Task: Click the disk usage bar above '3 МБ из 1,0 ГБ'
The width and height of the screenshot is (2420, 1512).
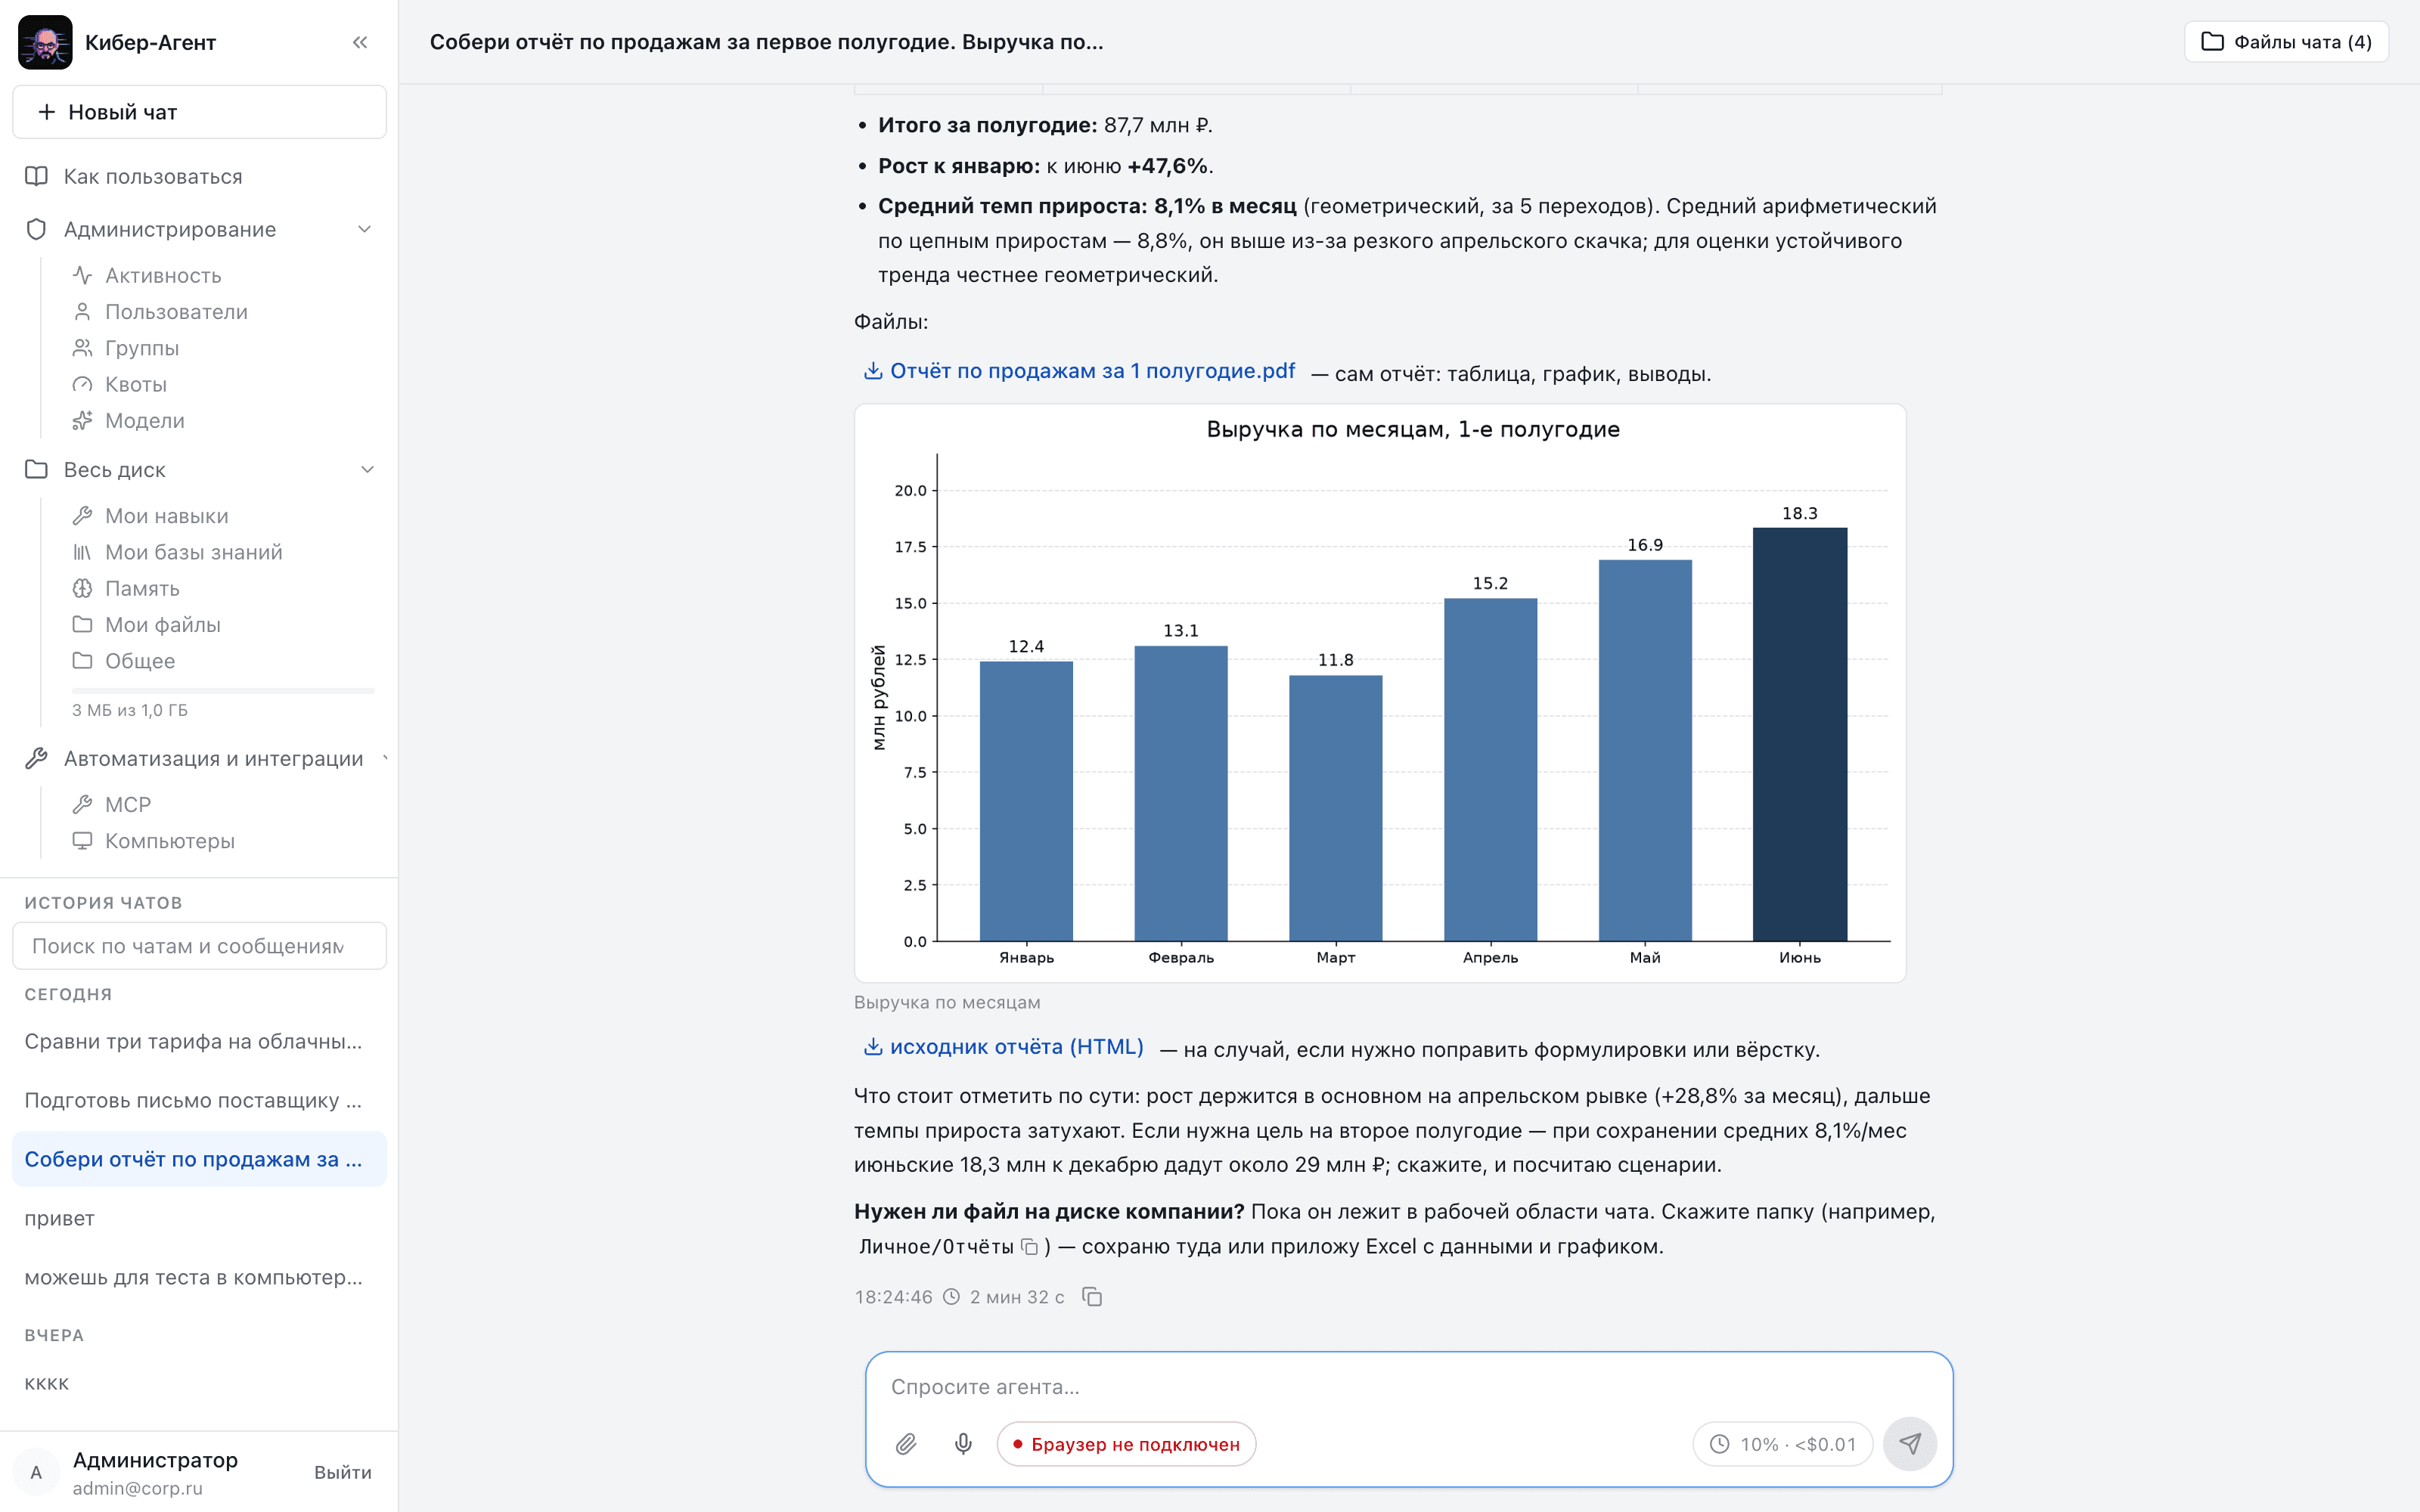Action: point(223,690)
